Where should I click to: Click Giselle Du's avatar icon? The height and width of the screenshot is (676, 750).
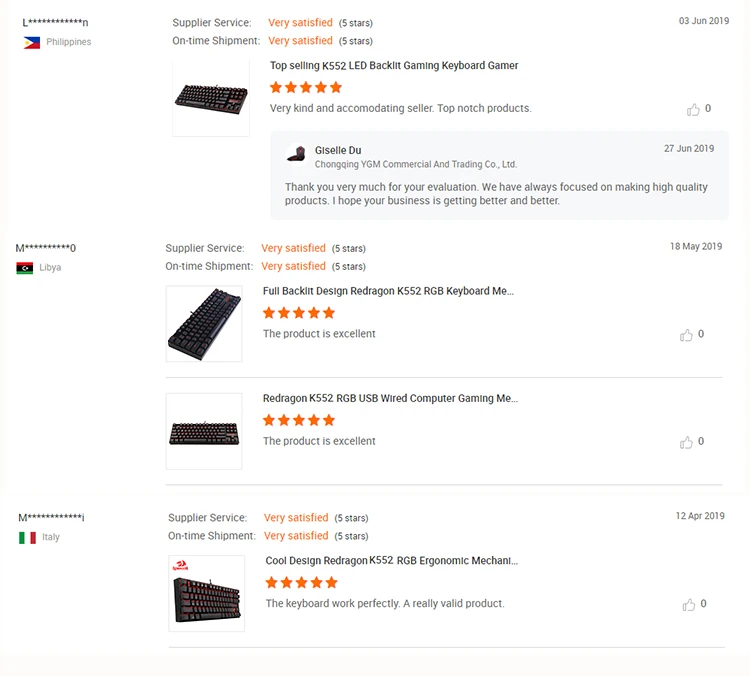(296, 153)
